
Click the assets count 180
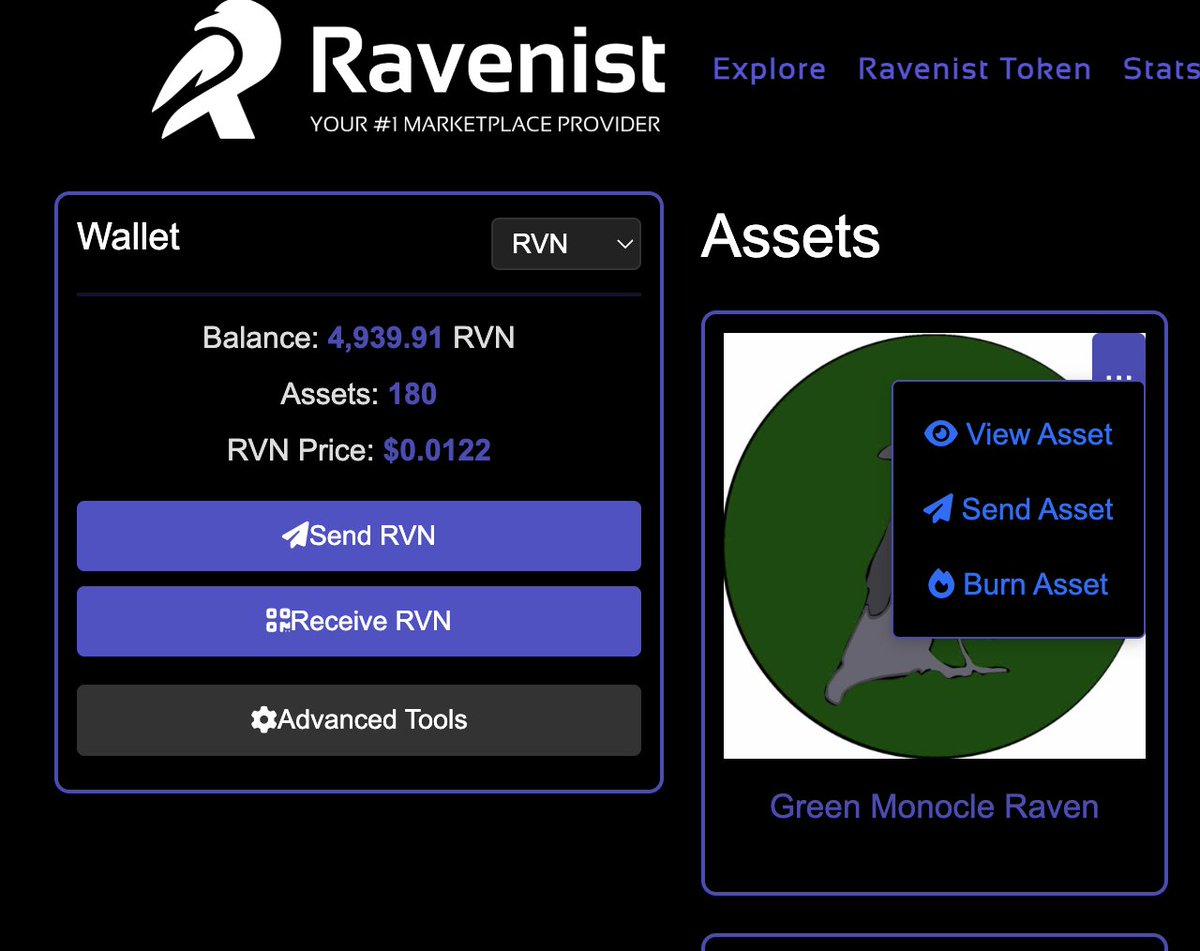coord(413,394)
